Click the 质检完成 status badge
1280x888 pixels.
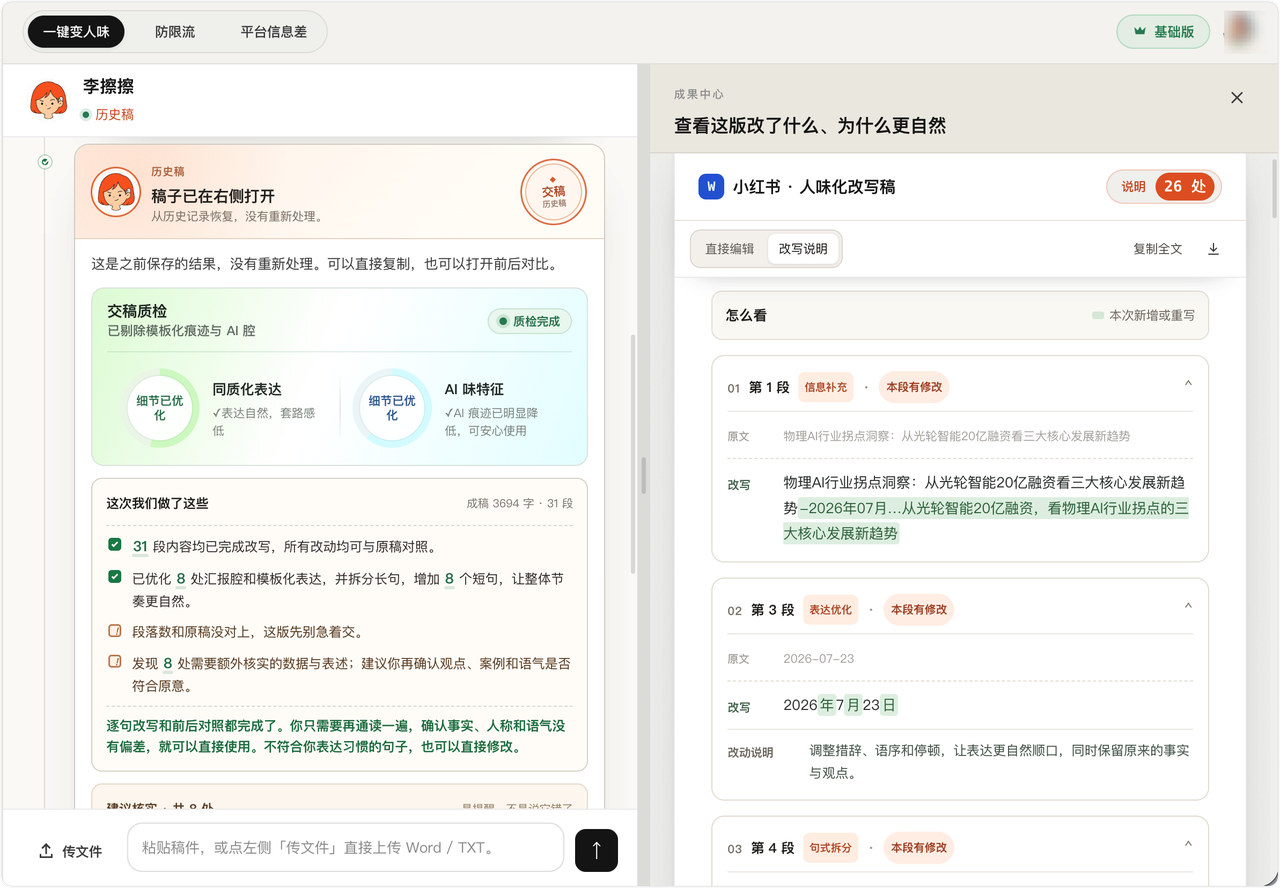click(x=530, y=322)
